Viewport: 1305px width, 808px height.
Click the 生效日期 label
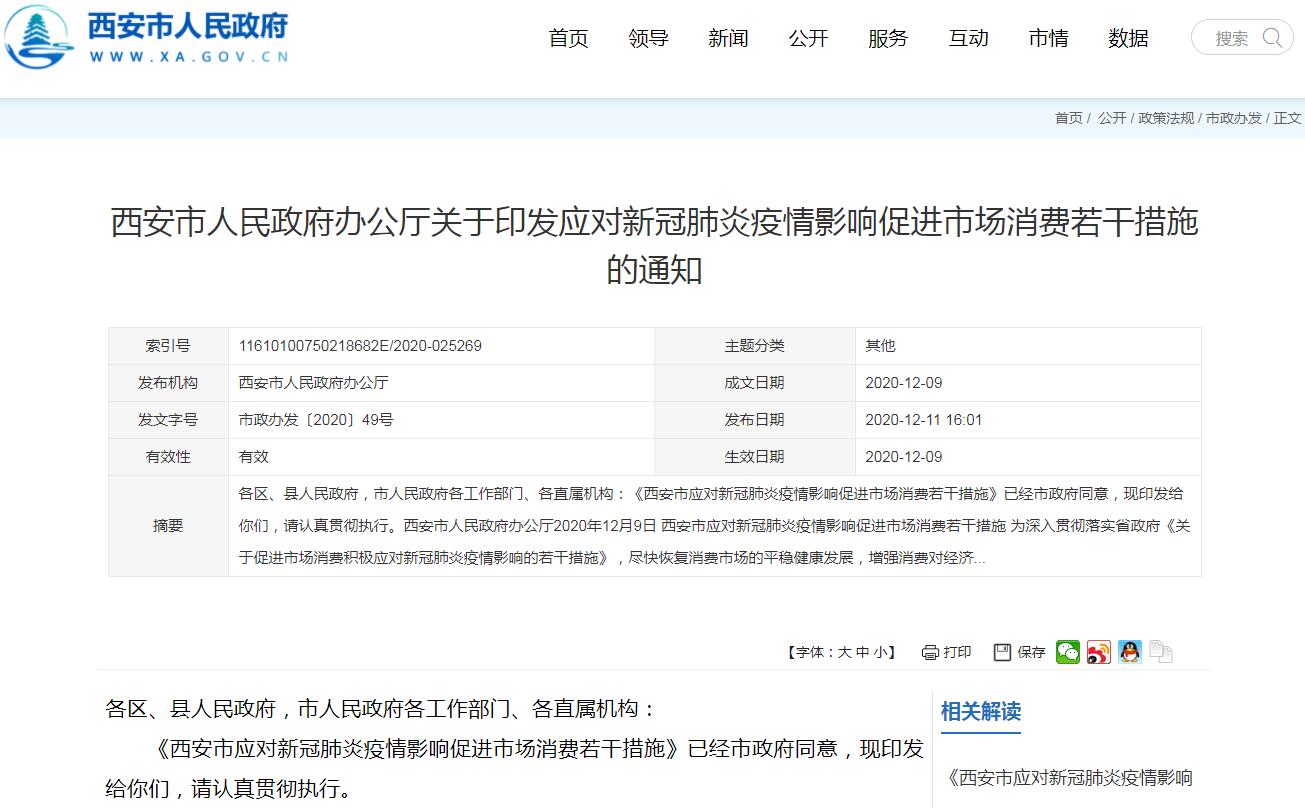754,457
